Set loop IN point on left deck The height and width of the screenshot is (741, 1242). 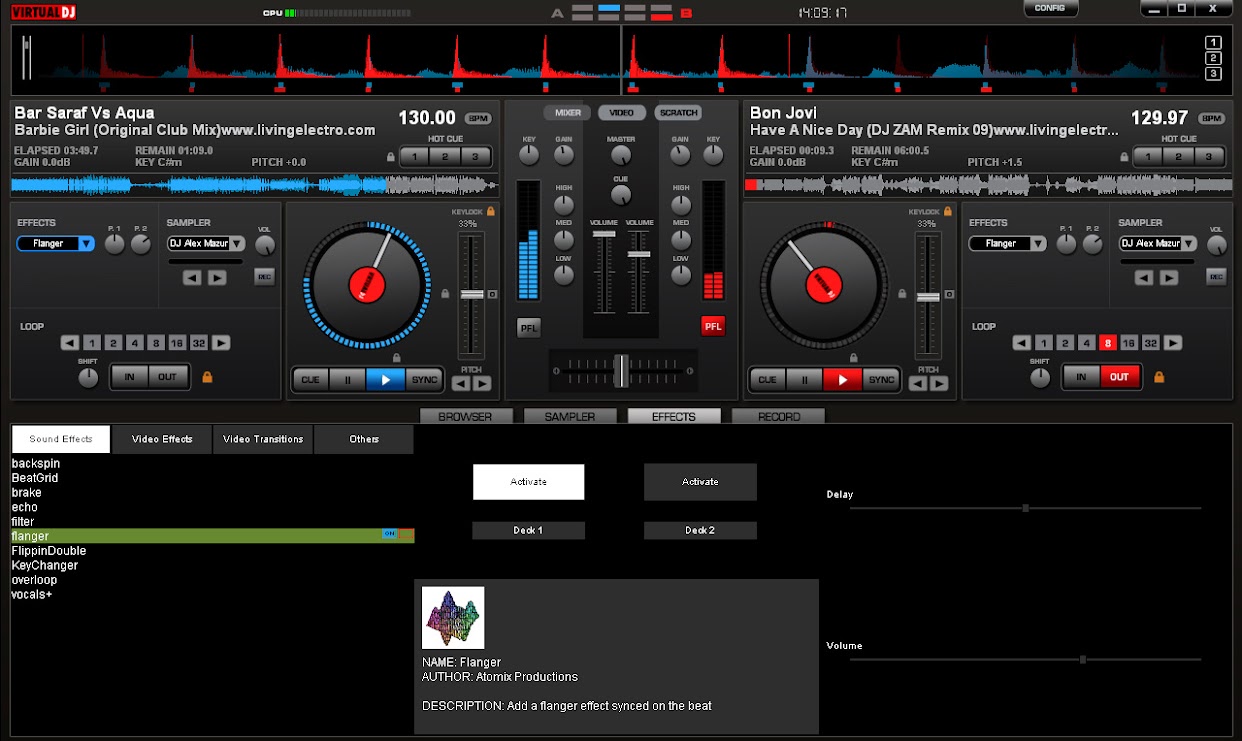click(129, 377)
